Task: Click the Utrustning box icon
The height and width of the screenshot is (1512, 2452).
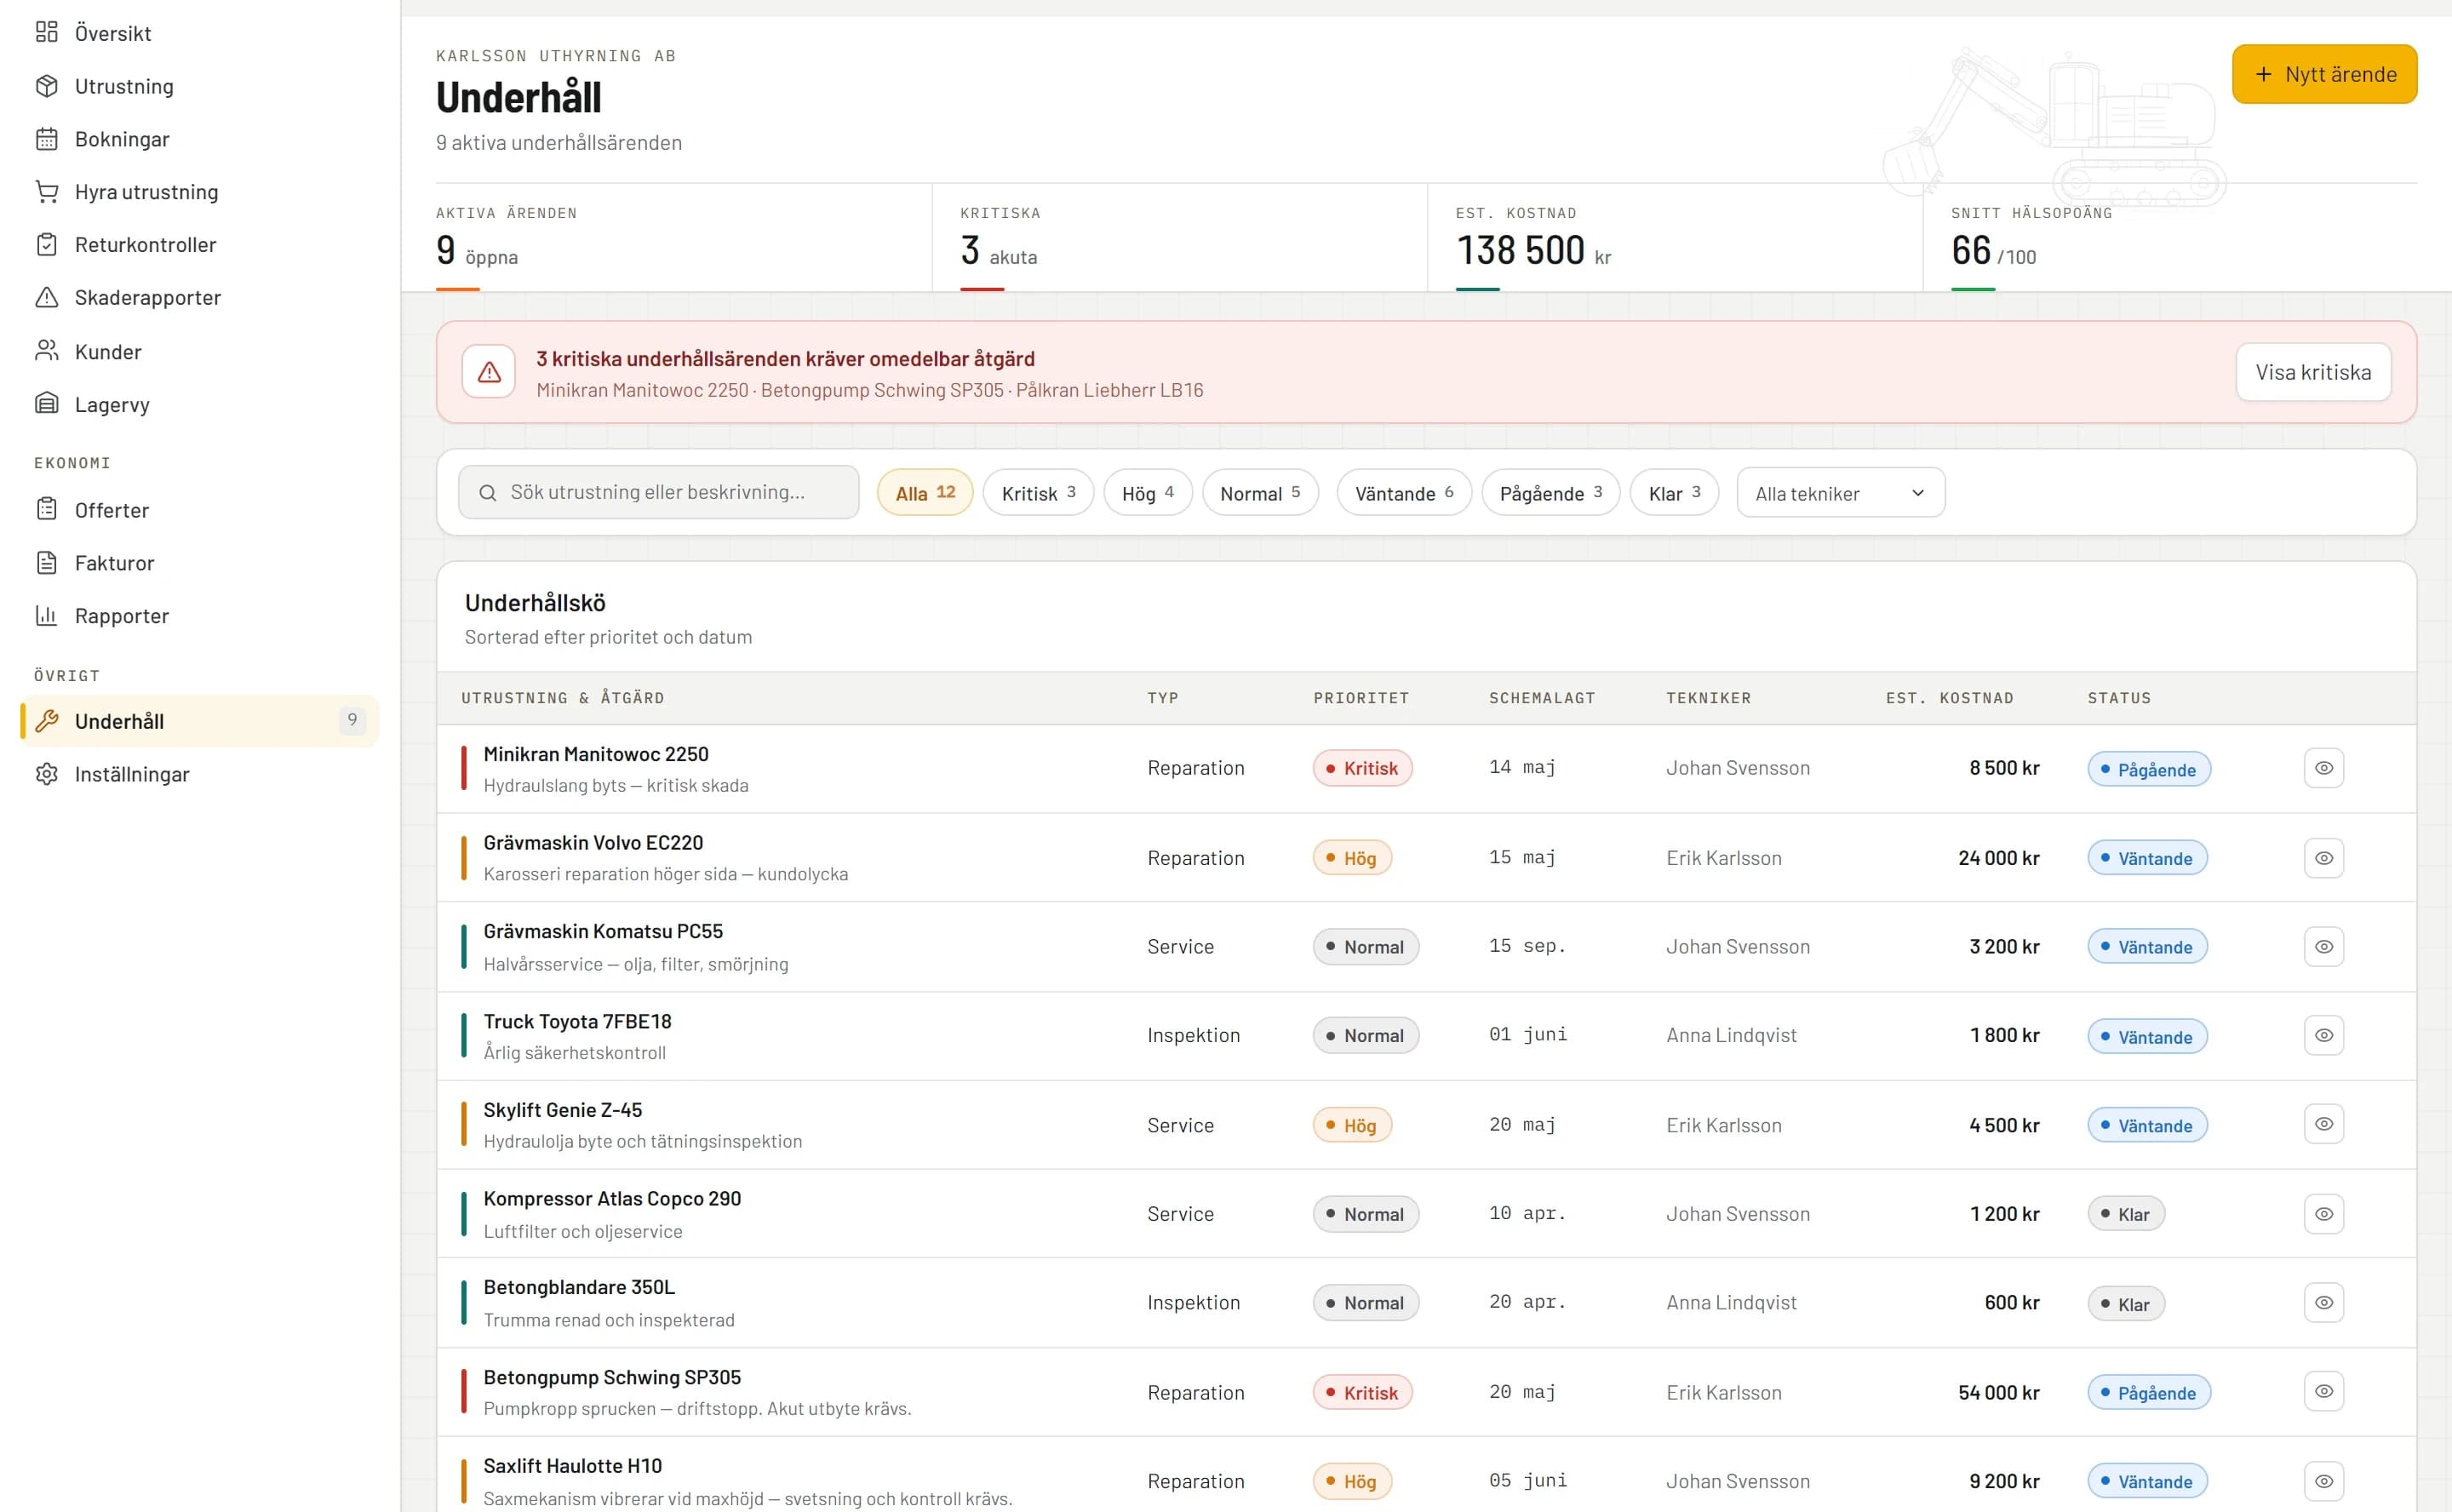Action: coord(46,86)
